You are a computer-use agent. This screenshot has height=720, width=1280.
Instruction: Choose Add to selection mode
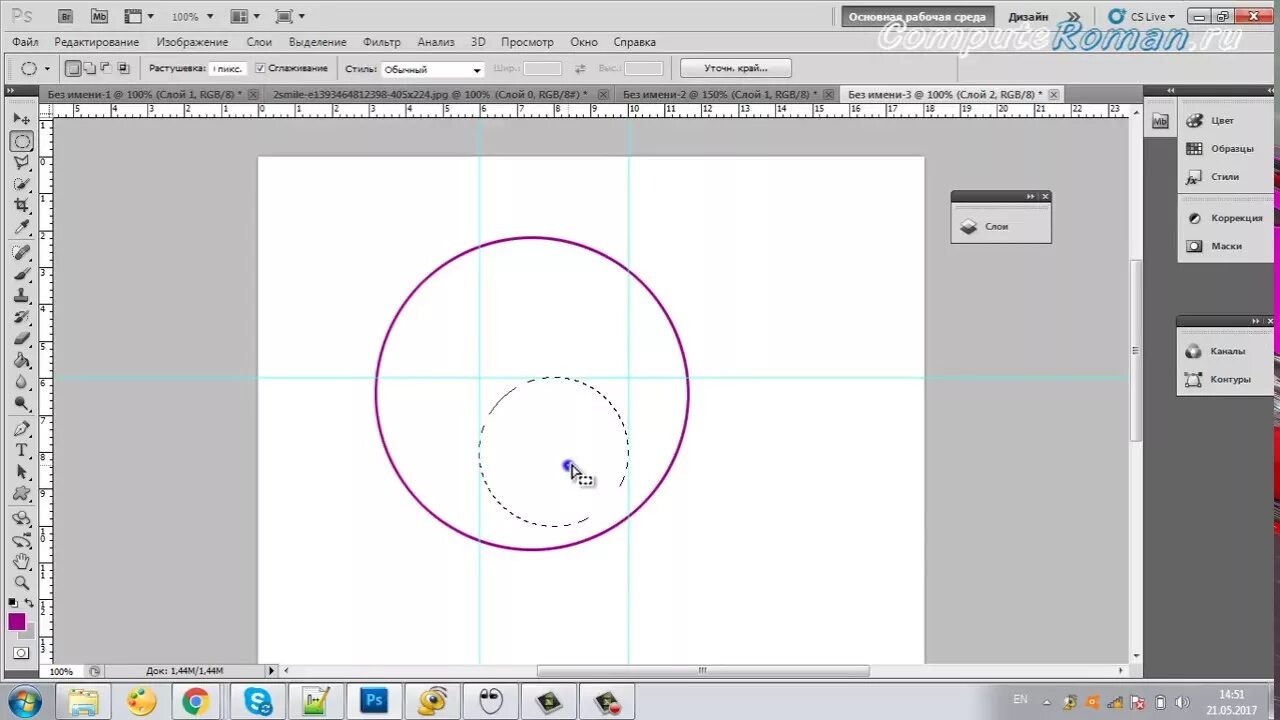point(89,68)
